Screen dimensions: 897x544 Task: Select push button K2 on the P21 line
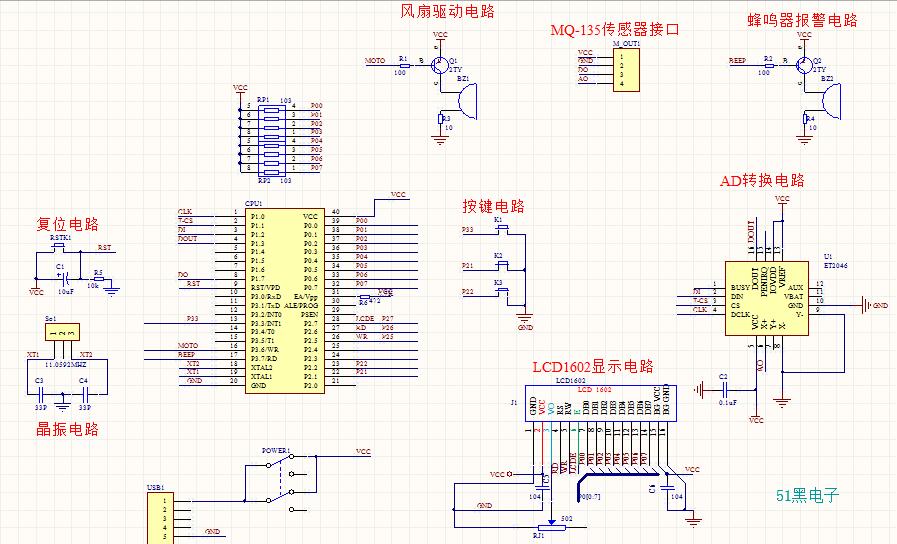coord(502,264)
